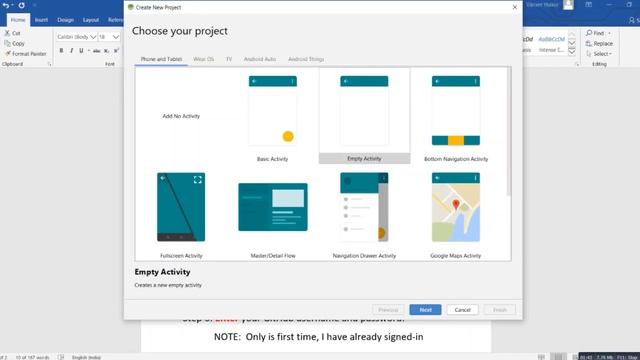Toggle Strikethrough formatting in Word
This screenshot has height=360, width=640.
96,51
